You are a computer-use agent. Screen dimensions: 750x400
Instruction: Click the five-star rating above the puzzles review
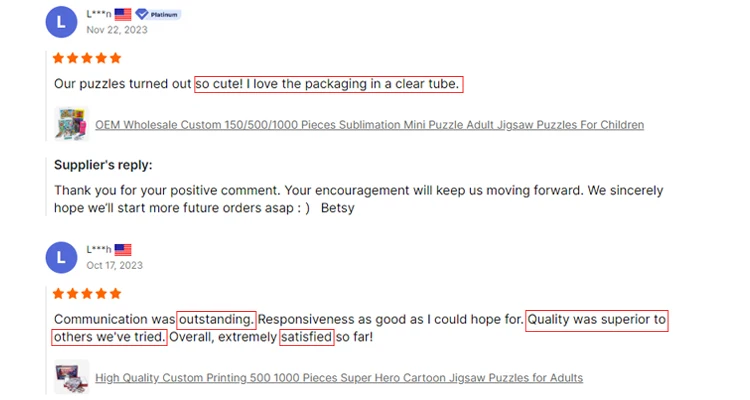[x=87, y=58]
